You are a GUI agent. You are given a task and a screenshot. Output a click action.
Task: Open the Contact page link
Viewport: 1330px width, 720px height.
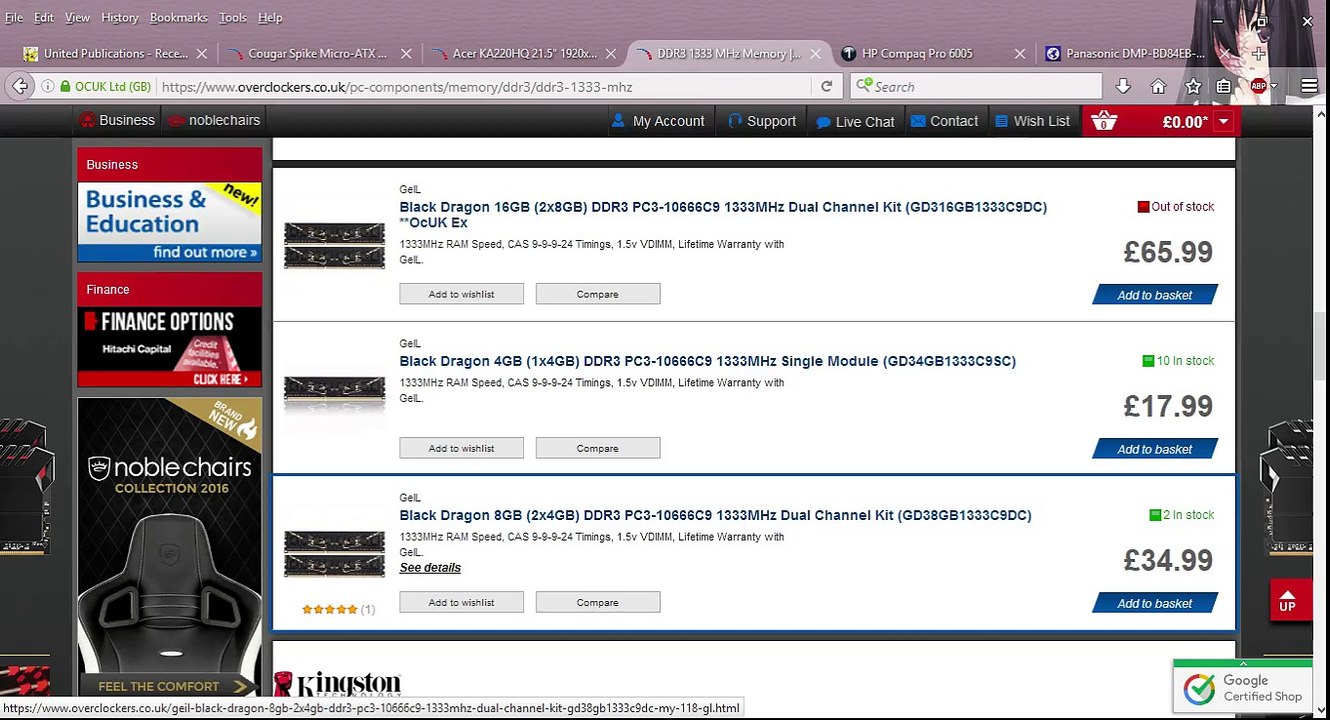[x=944, y=121]
